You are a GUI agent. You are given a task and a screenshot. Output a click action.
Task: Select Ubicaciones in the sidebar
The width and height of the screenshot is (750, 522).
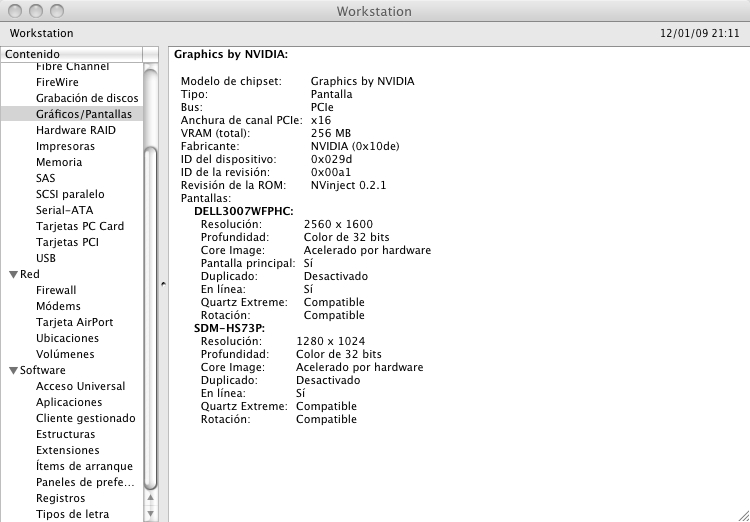[x=67, y=338]
